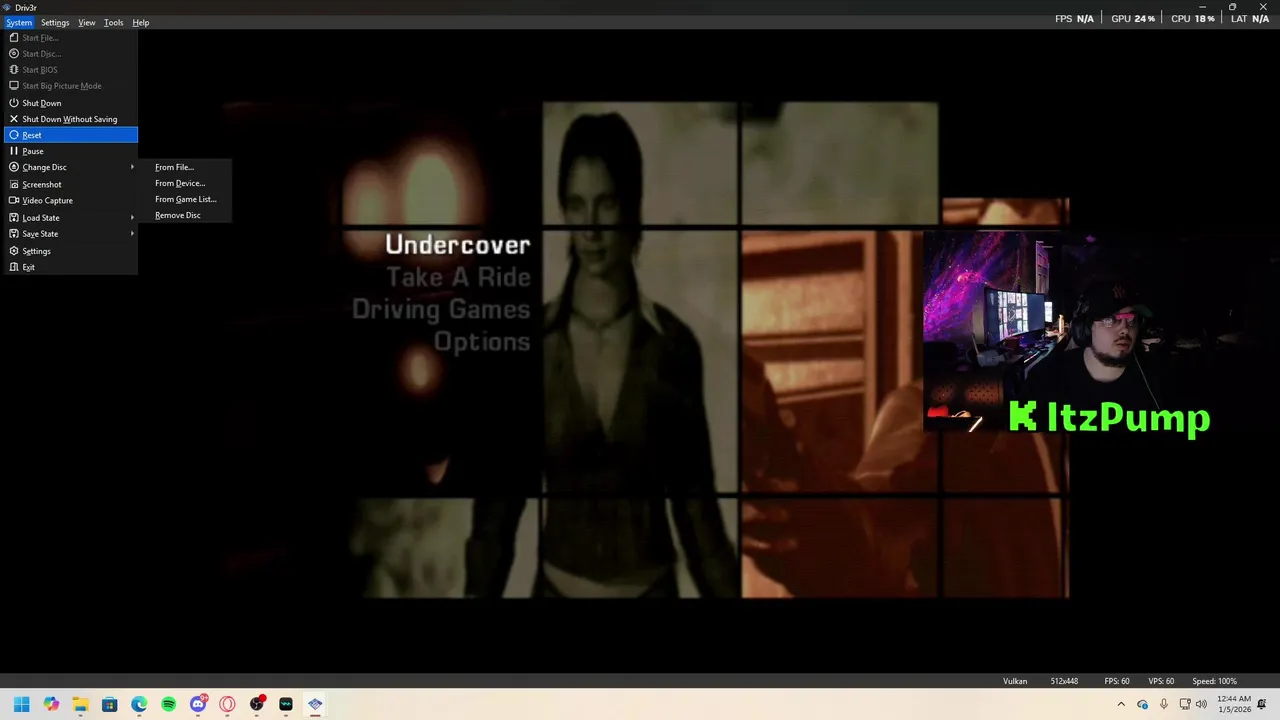Choose Start Disc... in System menu
This screenshot has width=1280, height=720.
(x=70, y=54)
